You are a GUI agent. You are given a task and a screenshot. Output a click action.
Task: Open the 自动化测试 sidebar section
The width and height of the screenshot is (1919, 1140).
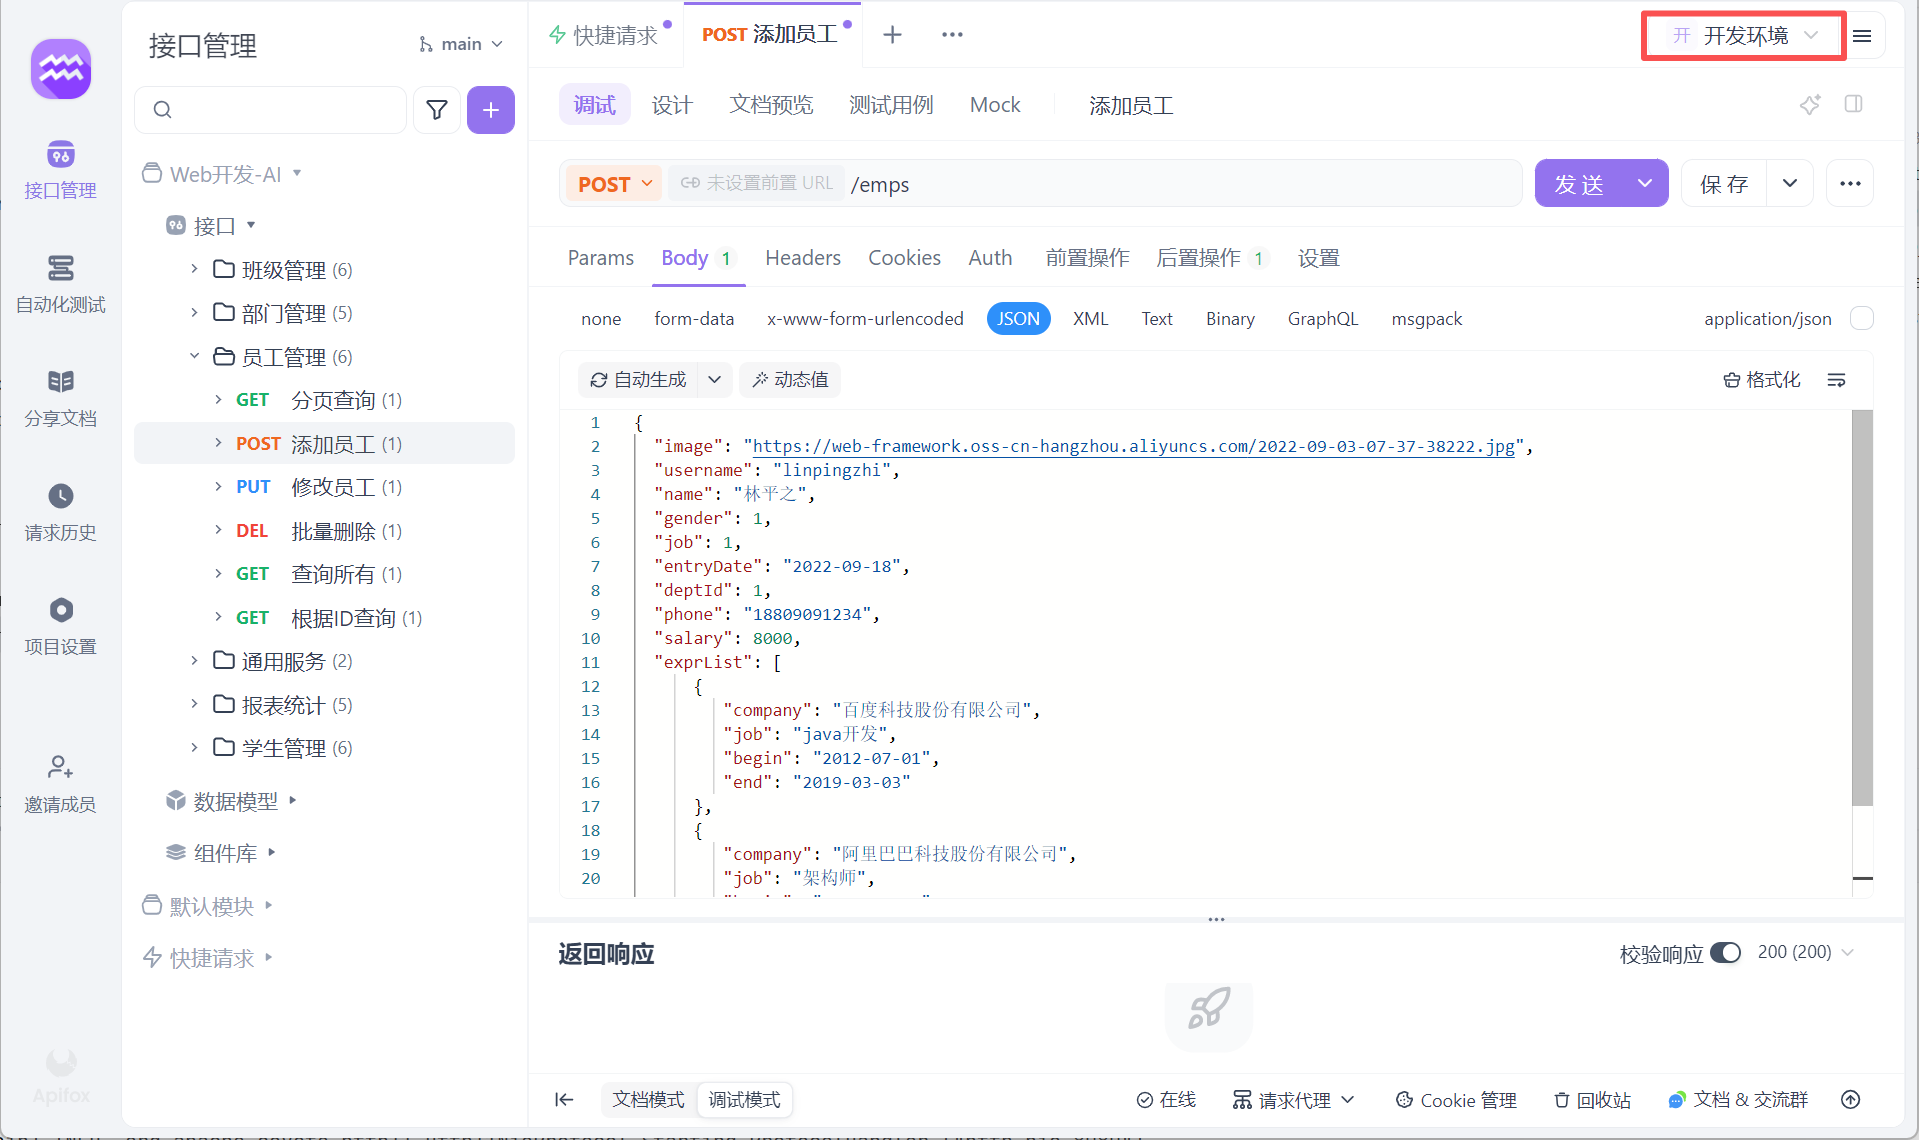[x=60, y=284]
